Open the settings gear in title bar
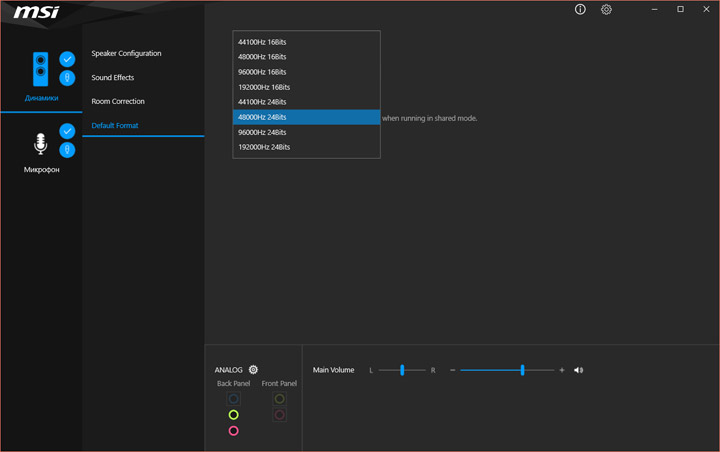The height and width of the screenshot is (452, 720). coord(606,10)
